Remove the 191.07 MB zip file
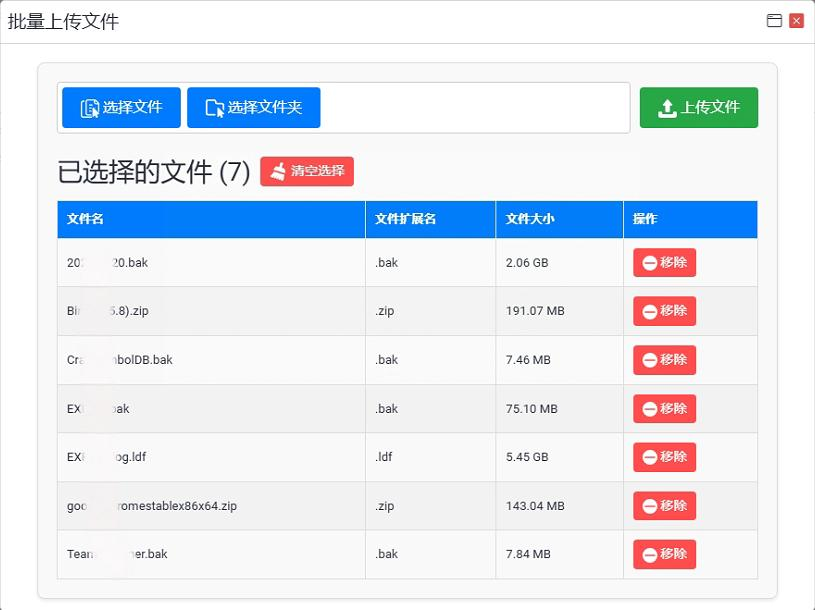 pyautogui.click(x=664, y=311)
